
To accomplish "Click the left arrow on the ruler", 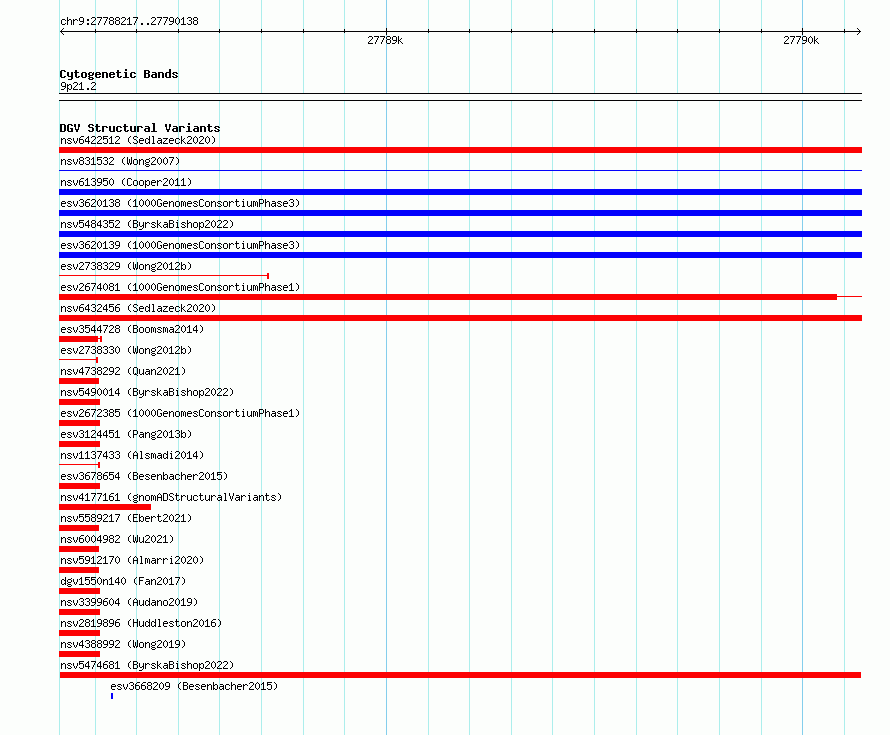I will (x=62, y=32).
